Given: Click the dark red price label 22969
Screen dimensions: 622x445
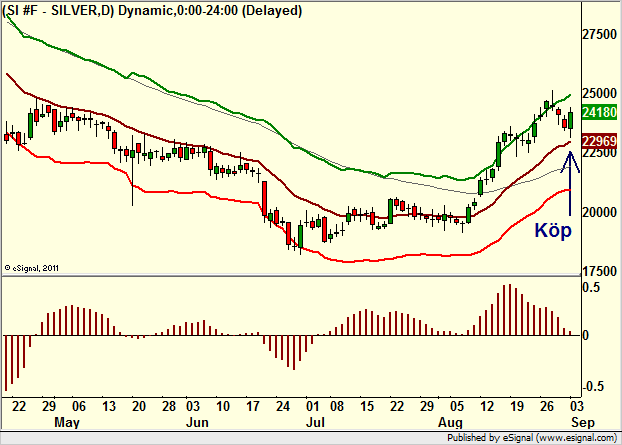Looking at the screenshot, I should (599, 141).
